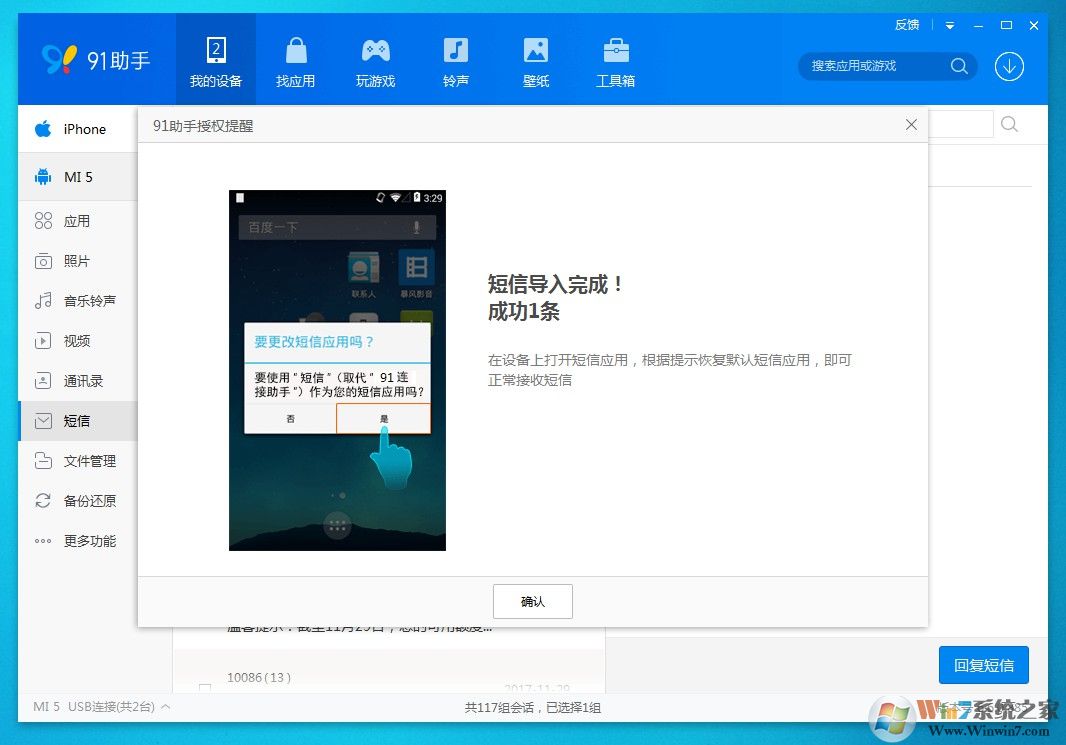Open 通讯录 contacts in the sidebar

coord(83,381)
